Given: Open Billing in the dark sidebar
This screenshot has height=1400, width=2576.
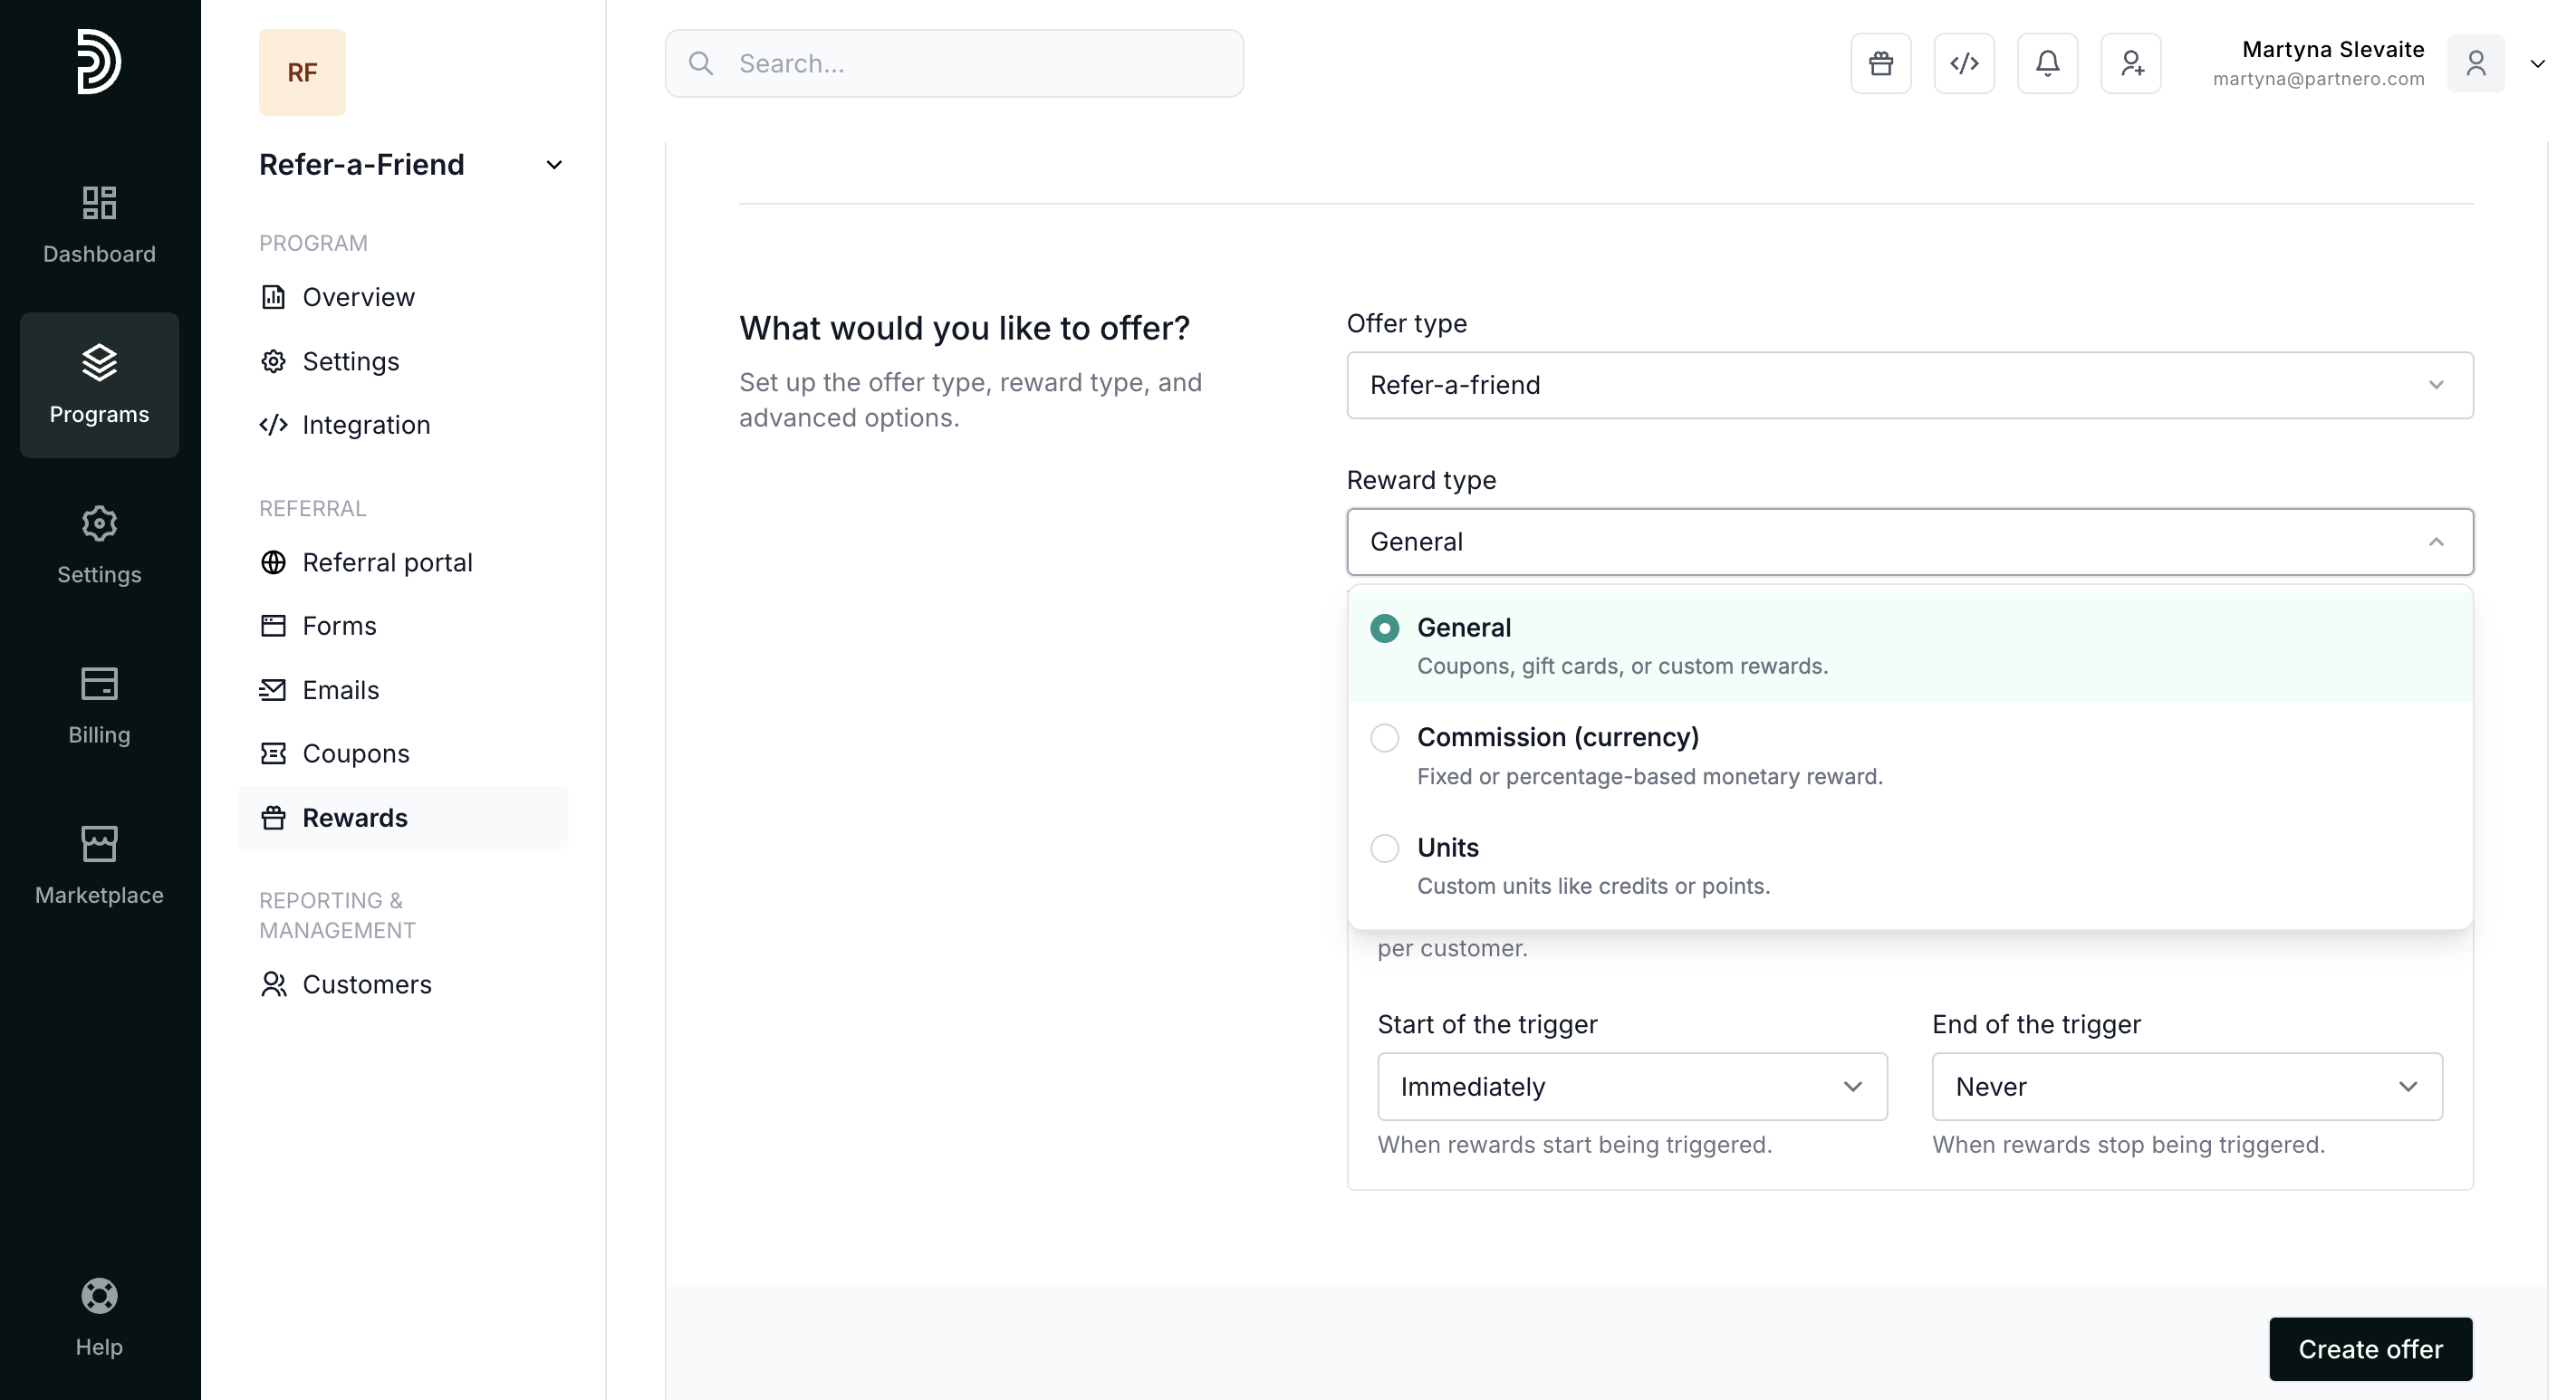Looking at the screenshot, I should 99,705.
